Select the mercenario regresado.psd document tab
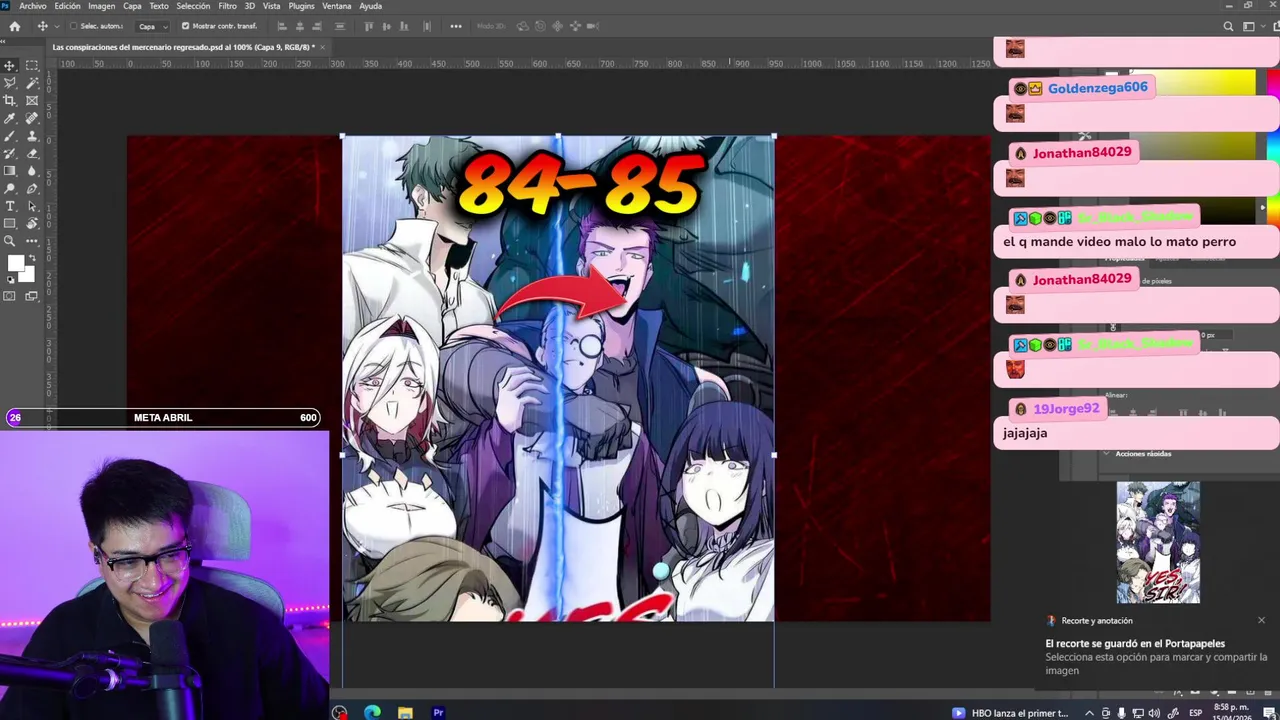Image resolution: width=1280 pixels, height=720 pixels. [x=183, y=47]
